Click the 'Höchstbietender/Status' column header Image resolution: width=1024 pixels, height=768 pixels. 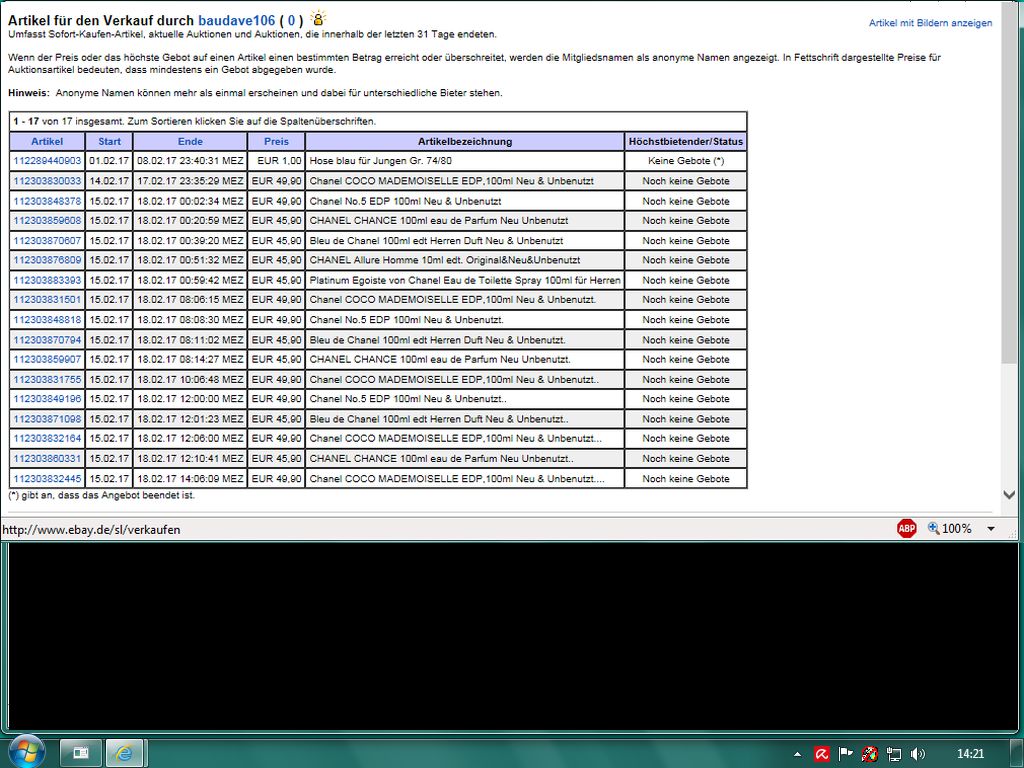click(686, 141)
